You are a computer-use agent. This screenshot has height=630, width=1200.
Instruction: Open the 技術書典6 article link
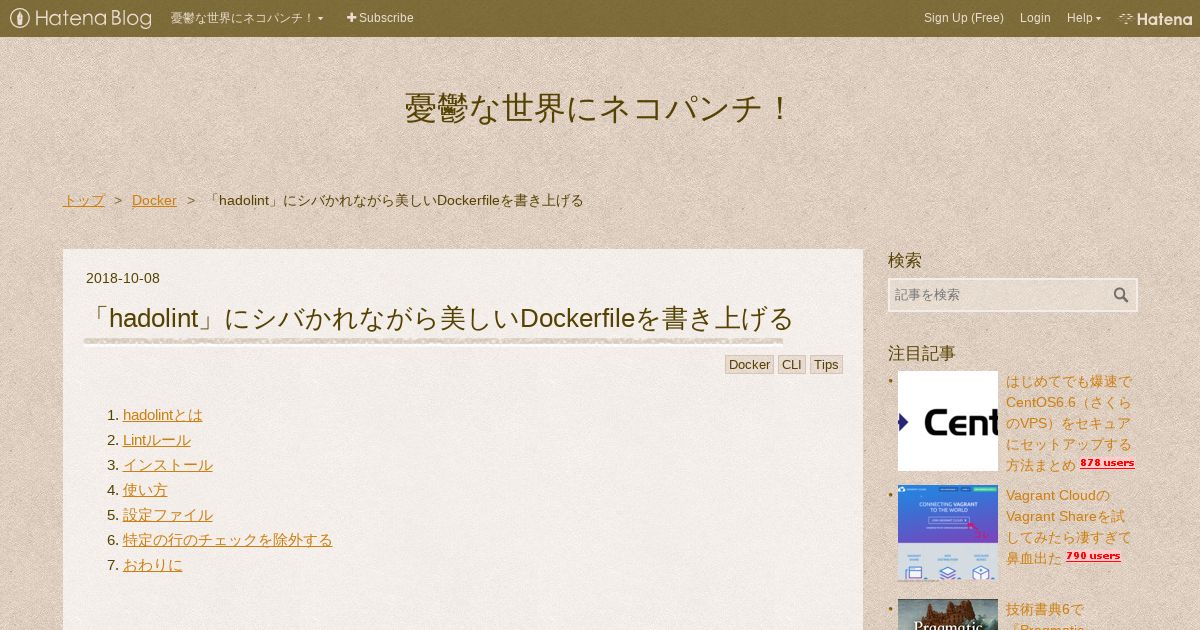1046,615
